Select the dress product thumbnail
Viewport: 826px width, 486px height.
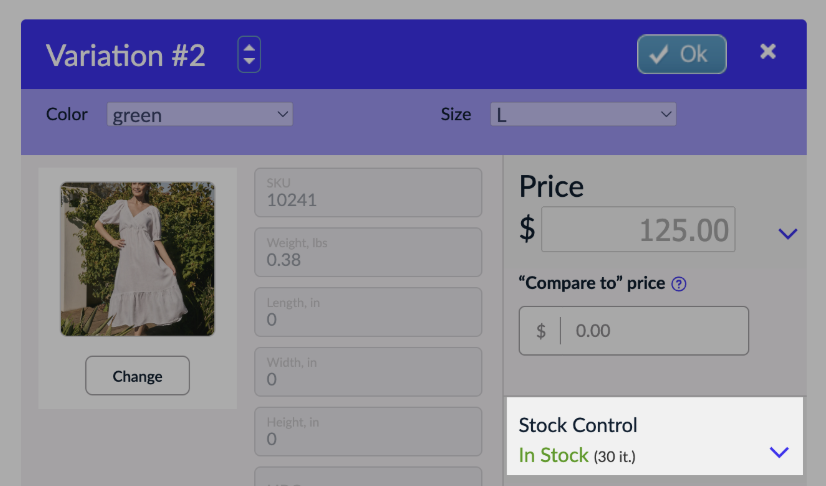(137, 259)
